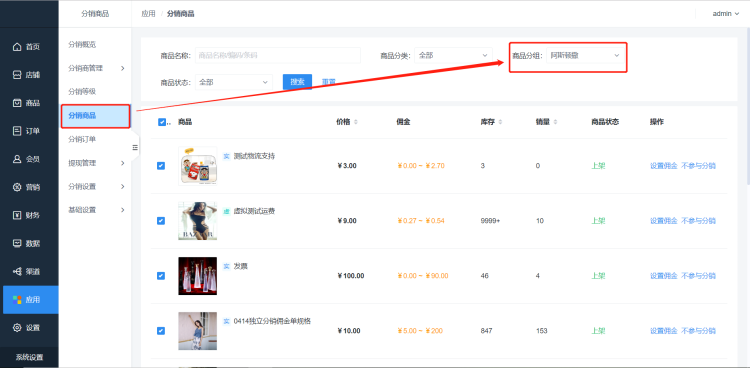Click the 虚 tag of 虚拟测试运费
The image size is (750, 368).
227,212
